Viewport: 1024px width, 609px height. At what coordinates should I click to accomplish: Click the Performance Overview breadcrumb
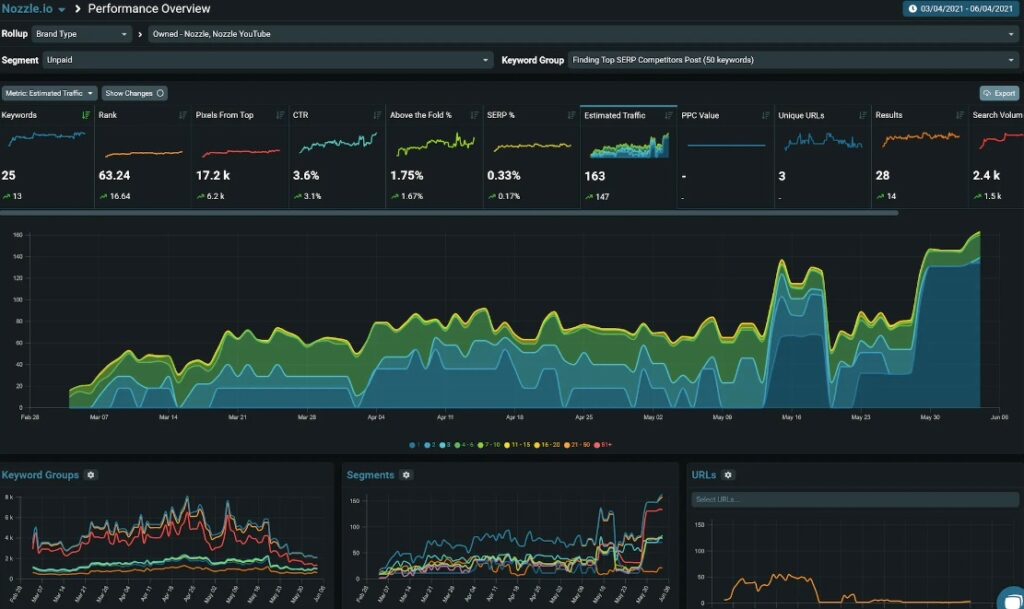pos(149,9)
